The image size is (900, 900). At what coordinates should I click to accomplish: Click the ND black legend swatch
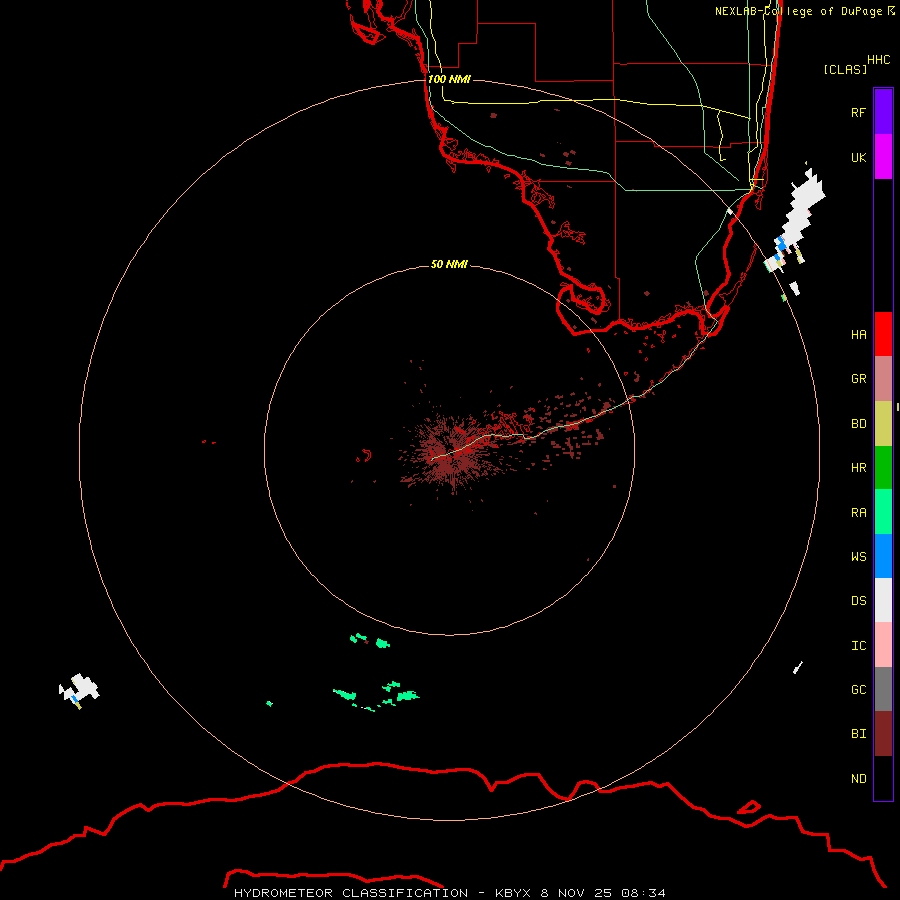point(883,778)
